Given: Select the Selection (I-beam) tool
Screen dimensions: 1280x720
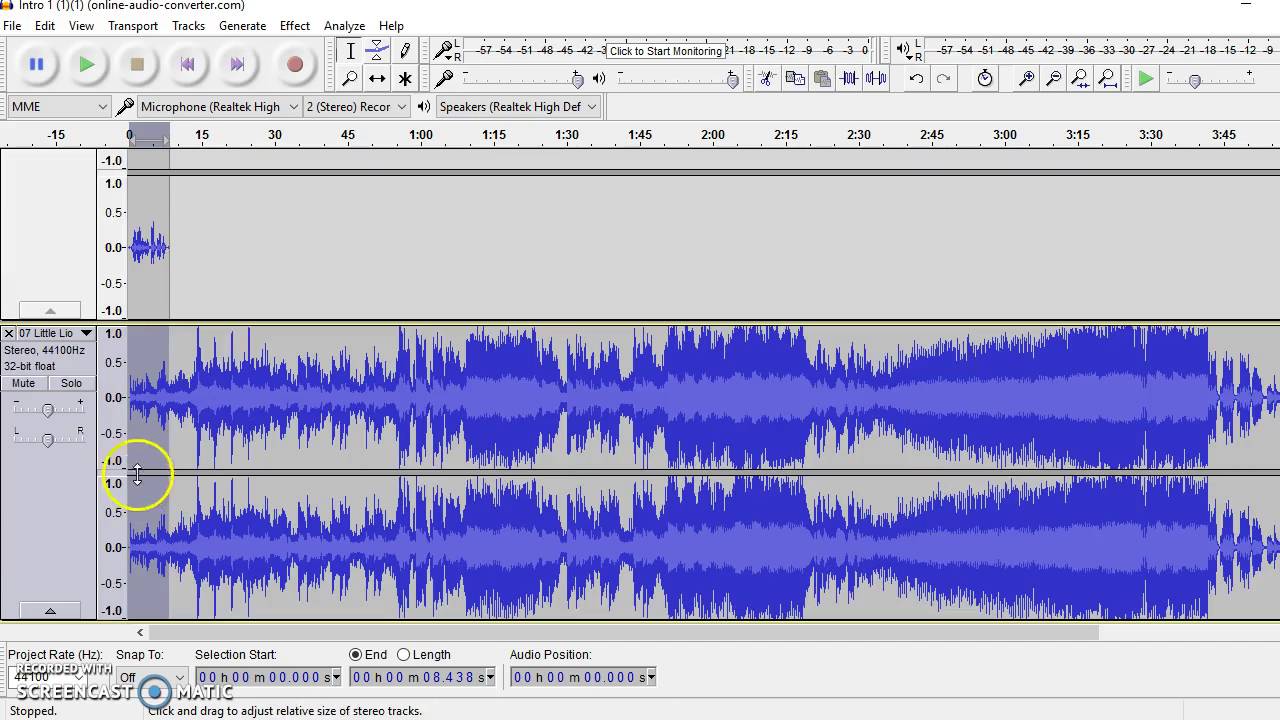Looking at the screenshot, I should click(350, 51).
